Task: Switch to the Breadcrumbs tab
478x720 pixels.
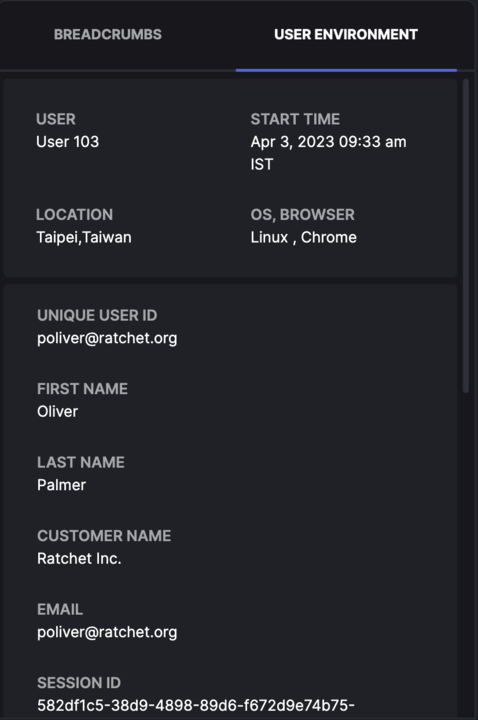Action: point(107,34)
